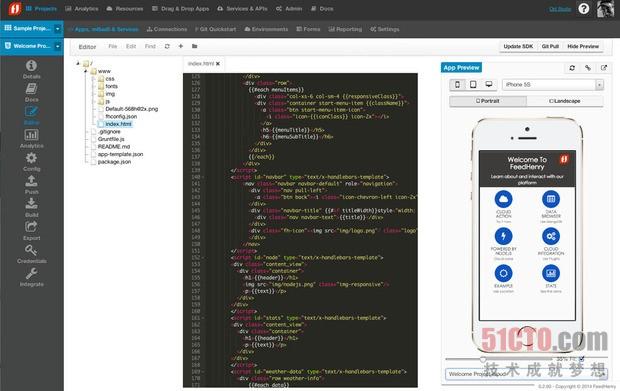Open the user profile avatar

[605, 9]
